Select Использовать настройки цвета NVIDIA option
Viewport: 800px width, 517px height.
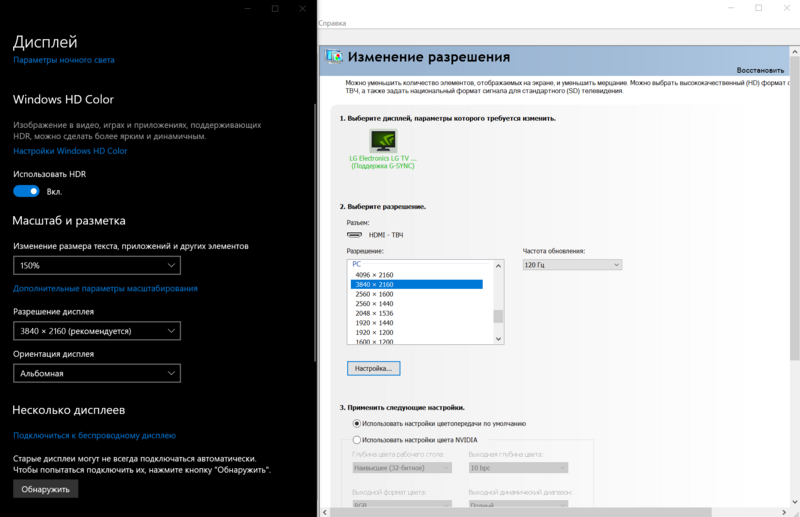click(x=358, y=439)
